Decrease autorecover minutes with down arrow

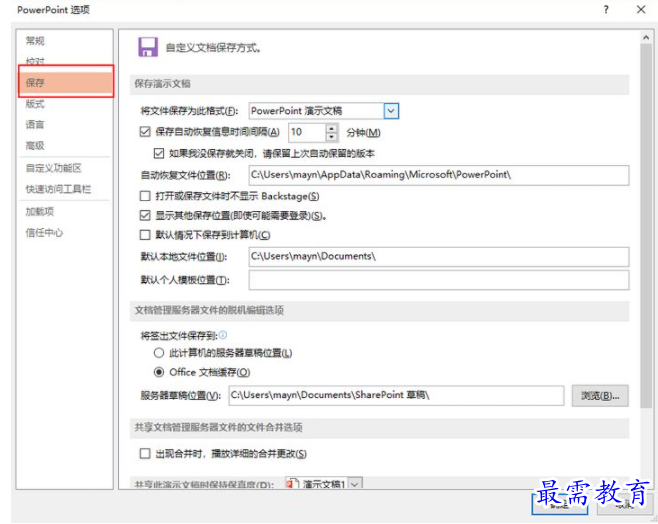[332, 136]
